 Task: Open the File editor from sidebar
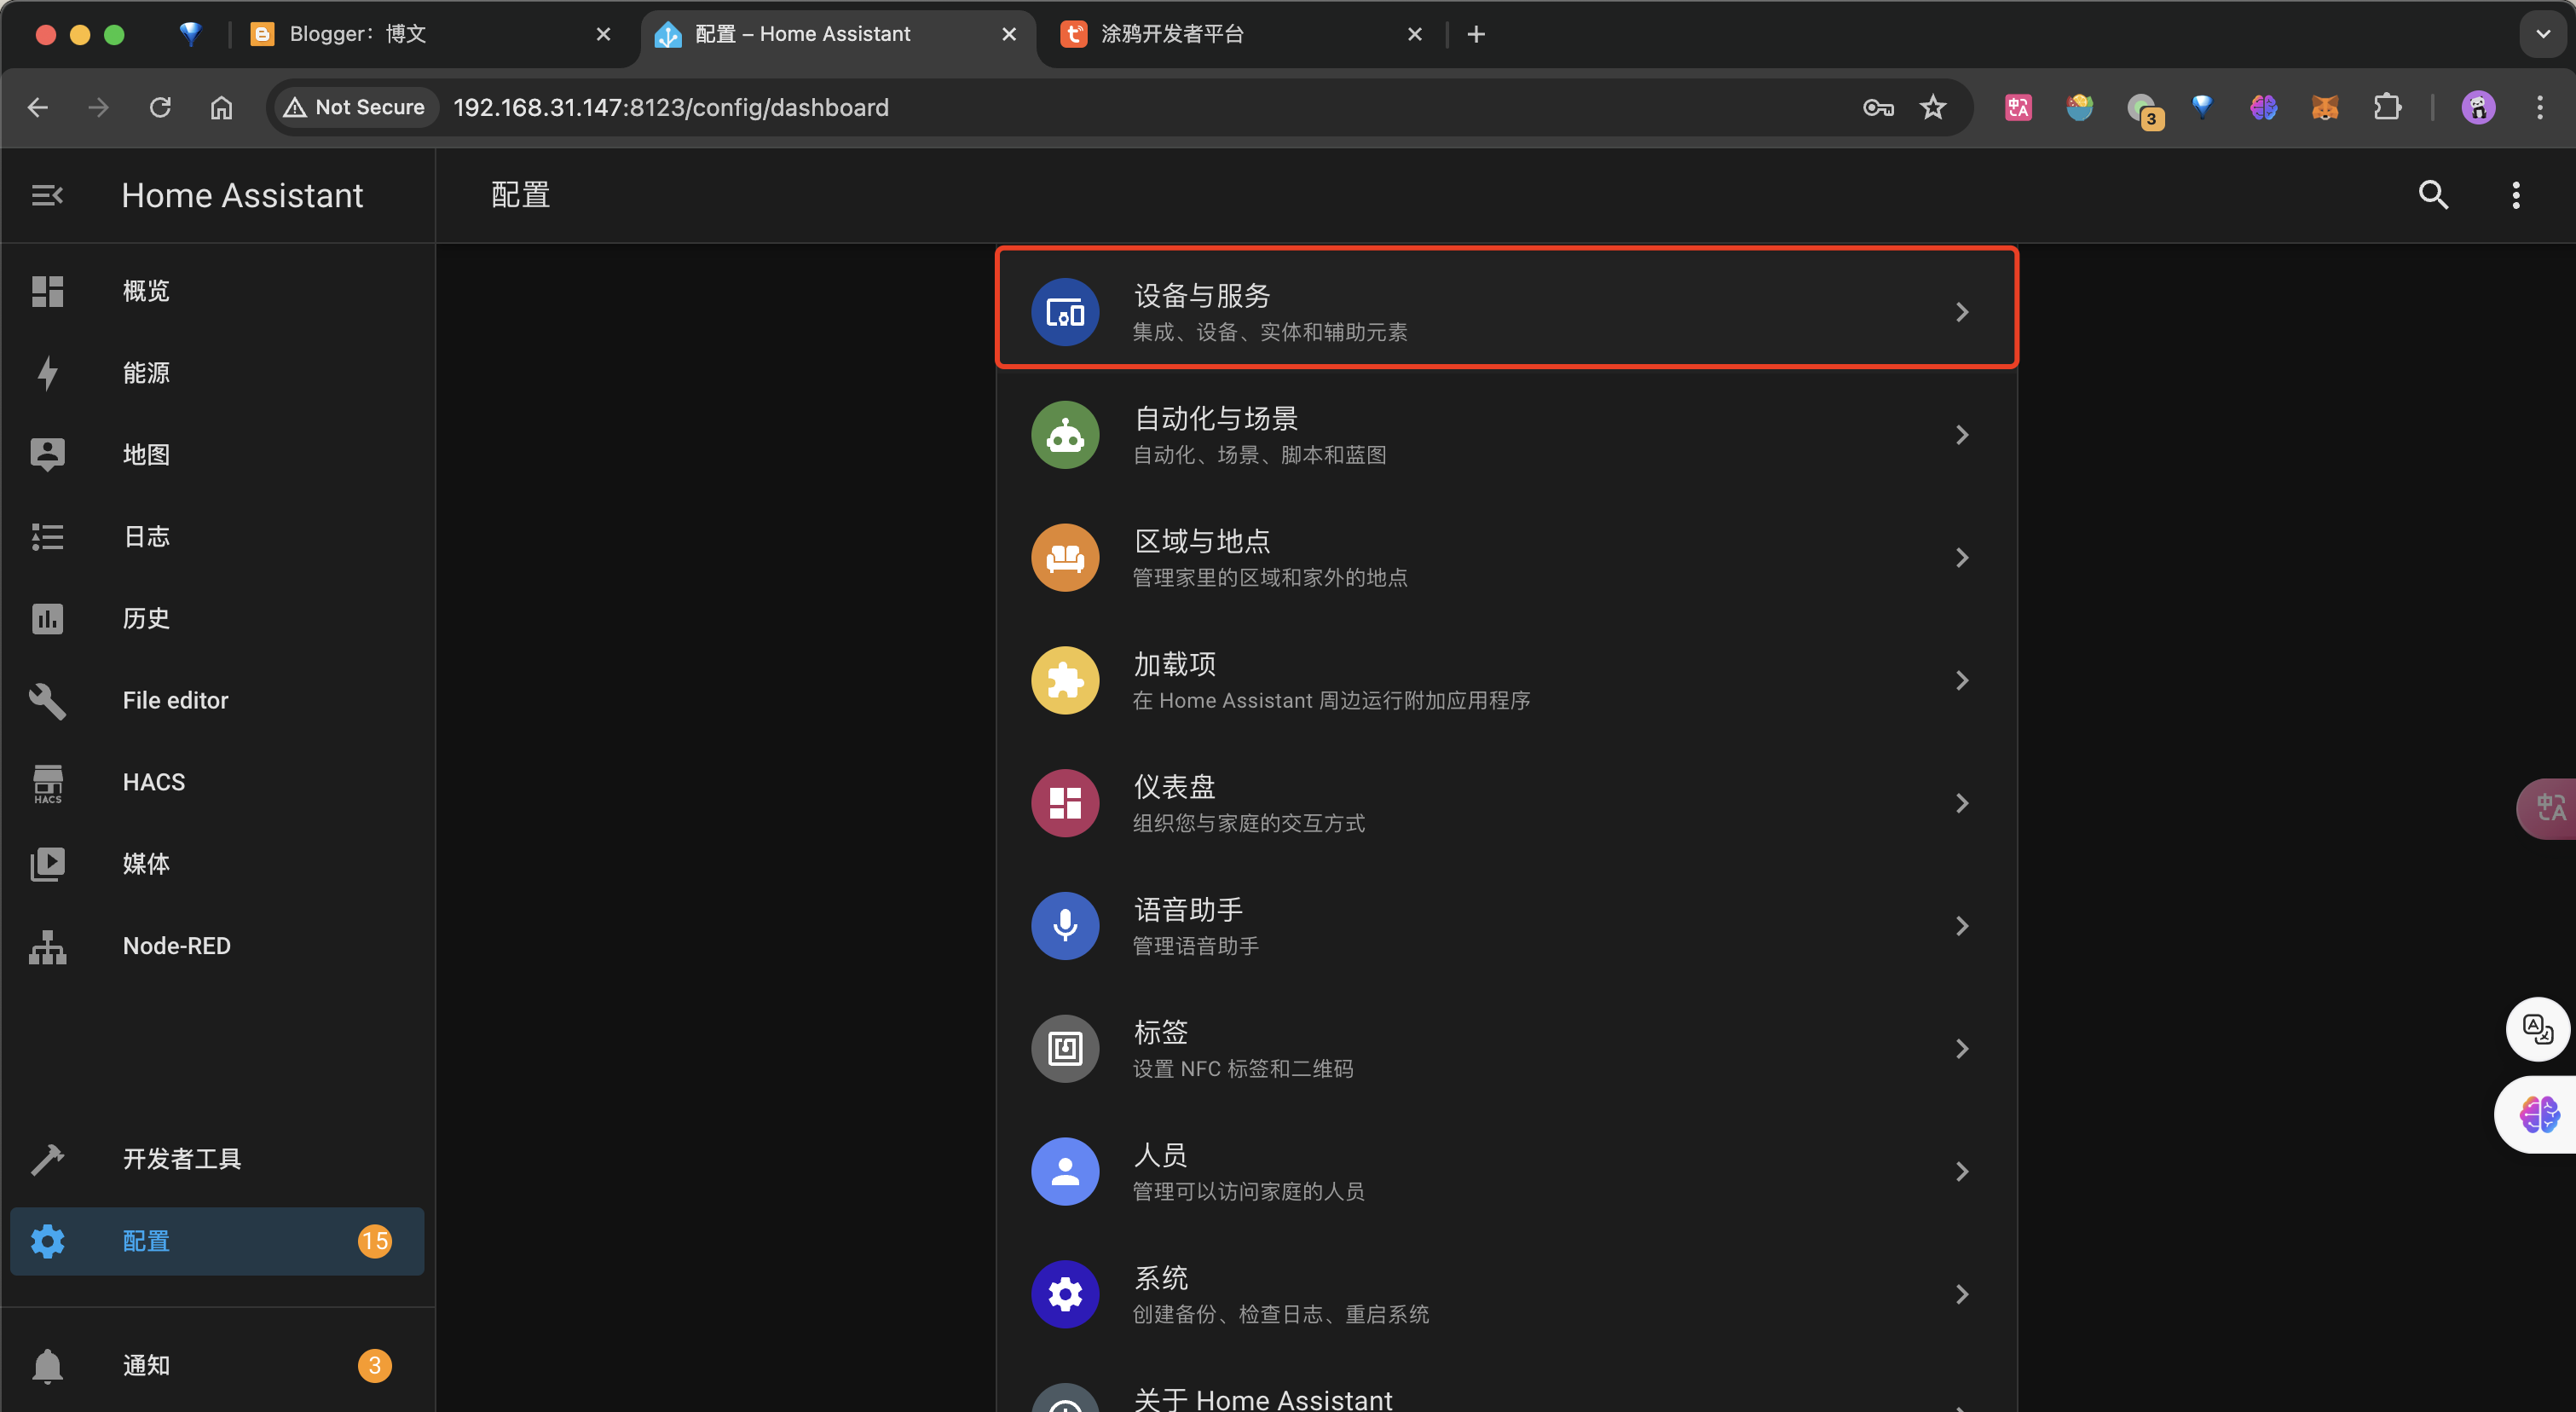click(47, 700)
